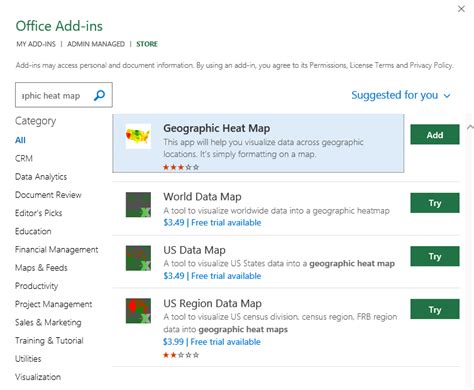Select the Education category
The image size is (474, 390).
tap(33, 231)
